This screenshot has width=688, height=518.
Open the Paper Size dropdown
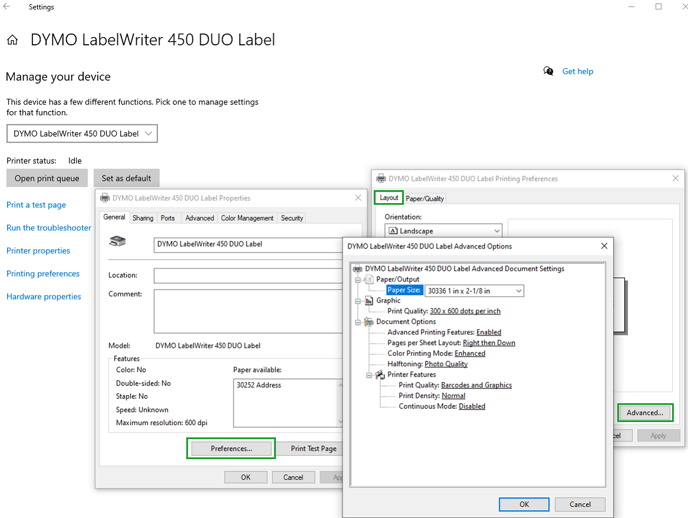click(x=474, y=291)
